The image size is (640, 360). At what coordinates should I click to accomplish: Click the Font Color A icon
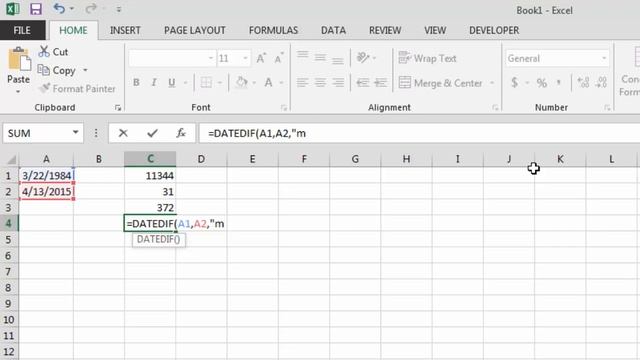tap(268, 83)
